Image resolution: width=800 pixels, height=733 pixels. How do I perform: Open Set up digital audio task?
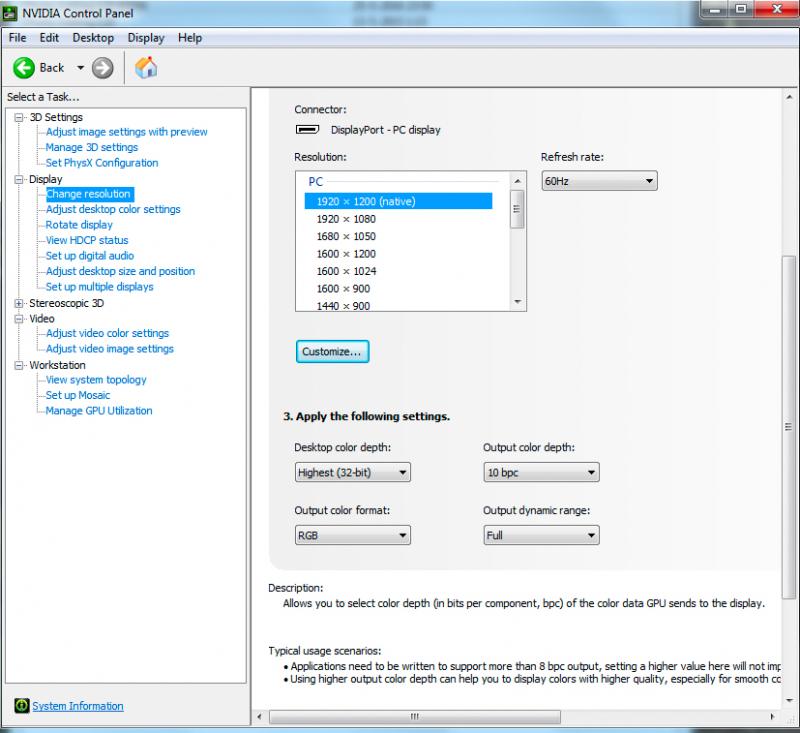click(x=90, y=256)
